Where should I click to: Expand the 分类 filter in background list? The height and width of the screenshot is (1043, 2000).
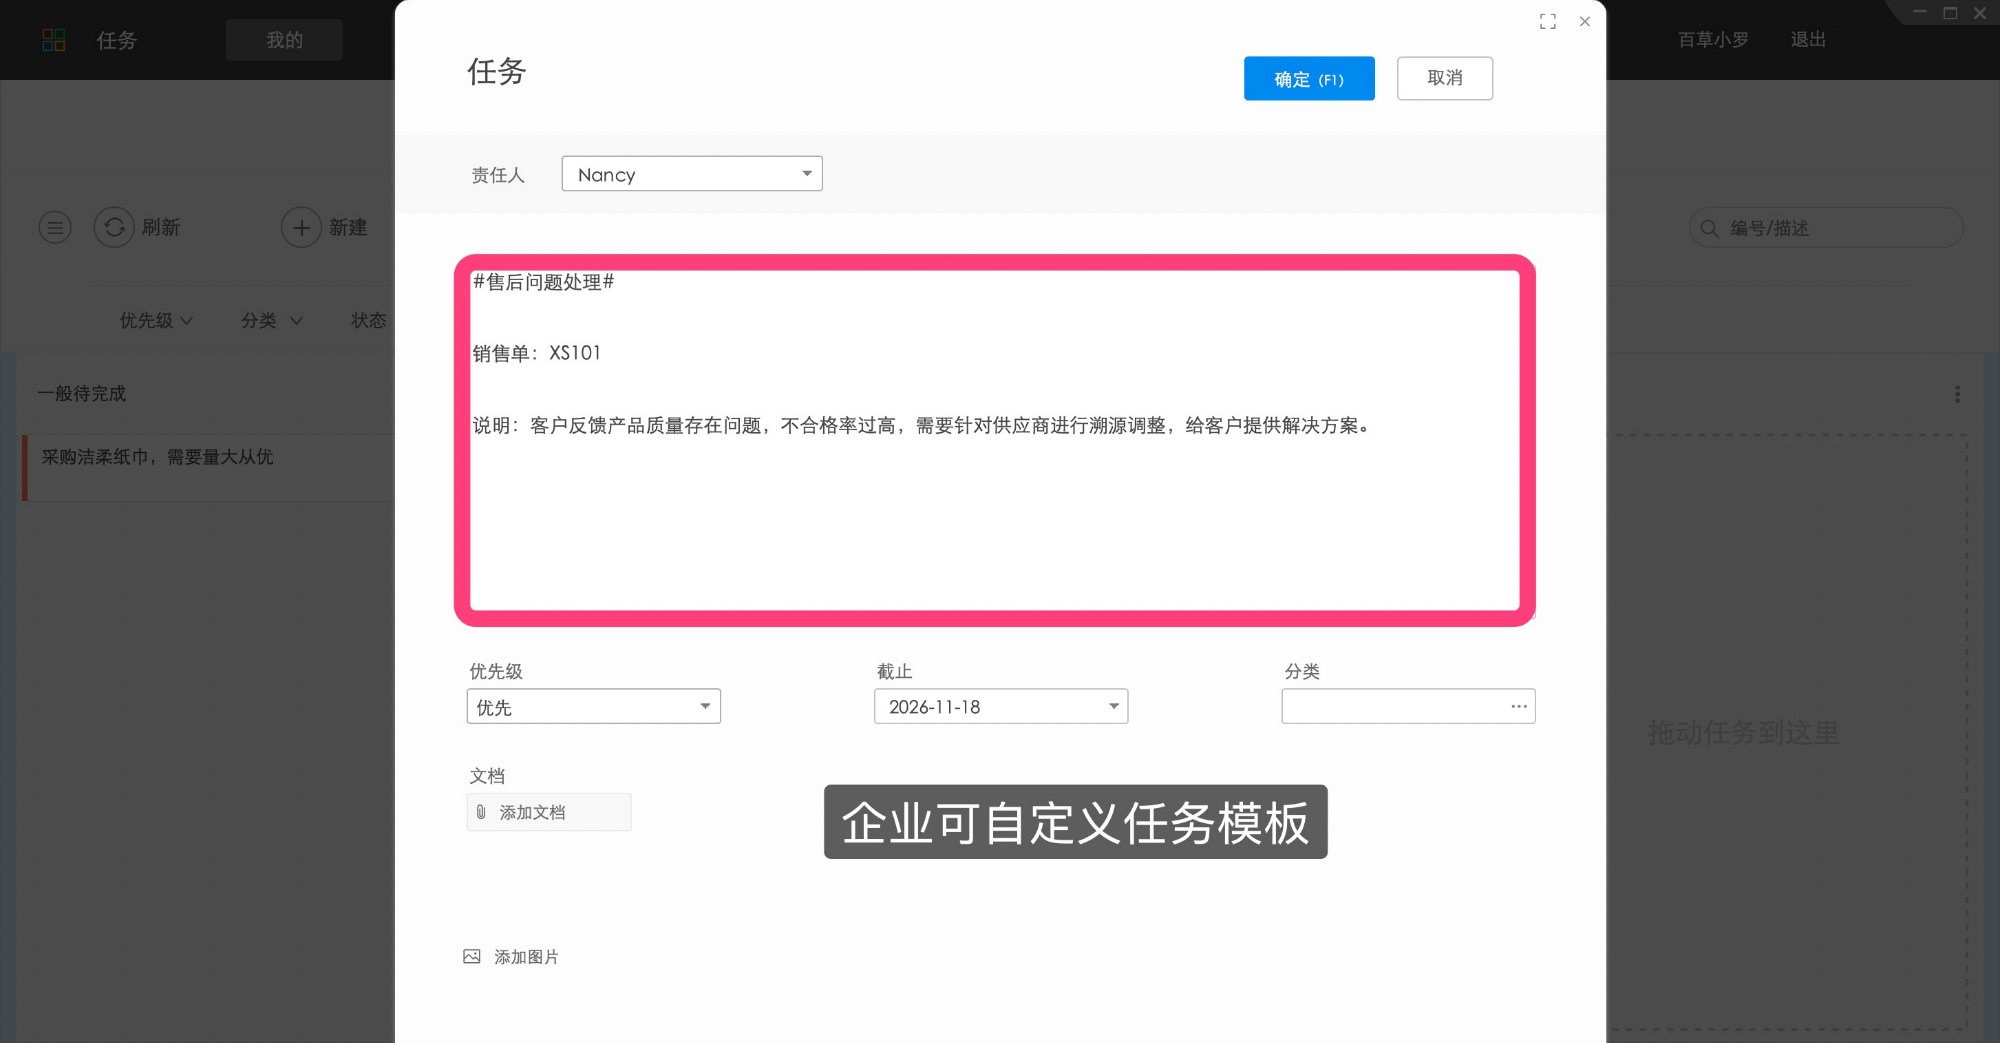click(272, 321)
